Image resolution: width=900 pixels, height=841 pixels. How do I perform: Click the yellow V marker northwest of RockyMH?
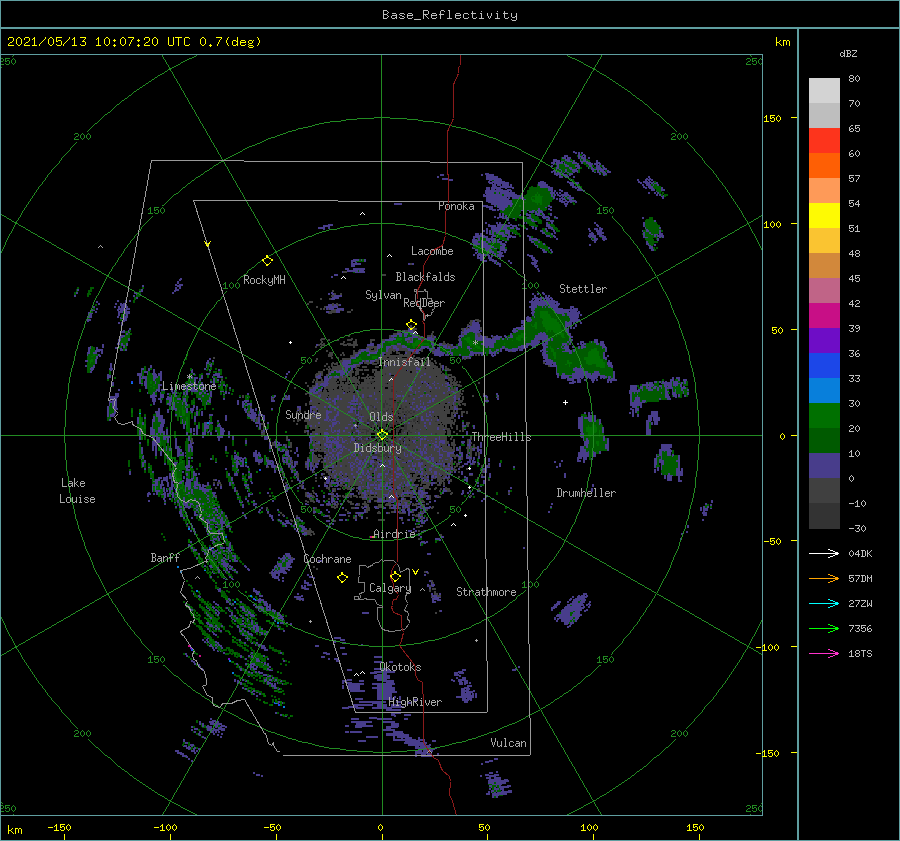[208, 244]
